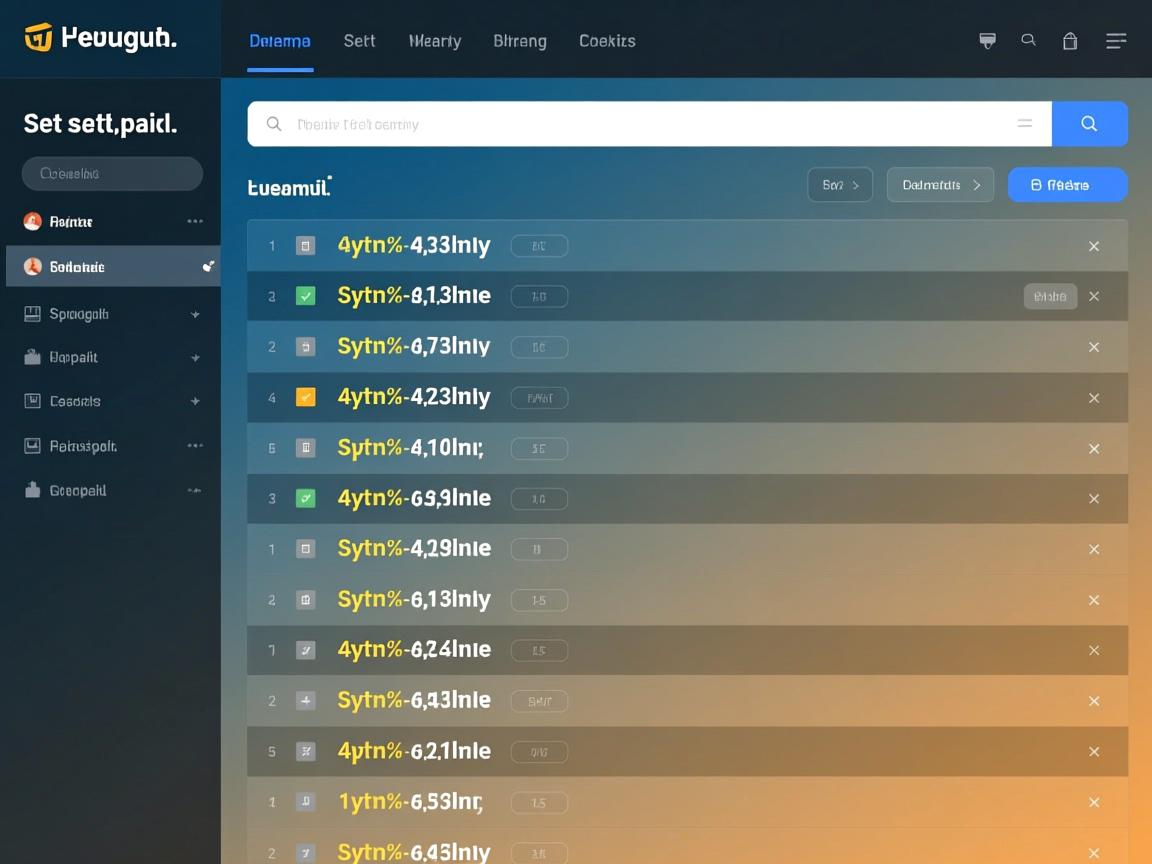Click the header magnifier search icon
The image size is (1152, 864).
pos(1028,40)
